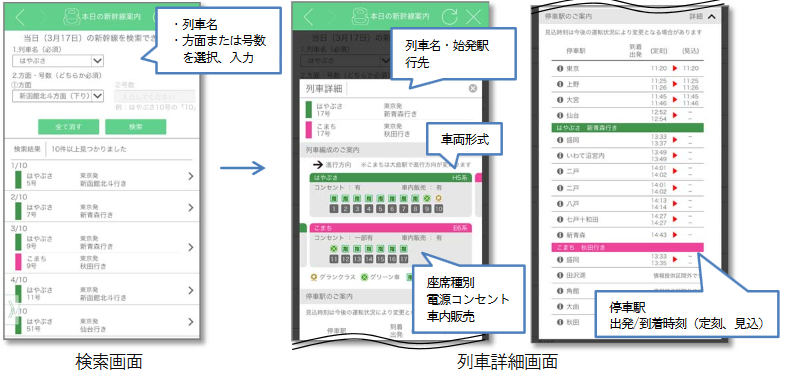
Task: Open the info icon next to 秋田 station
Action: [560, 321]
